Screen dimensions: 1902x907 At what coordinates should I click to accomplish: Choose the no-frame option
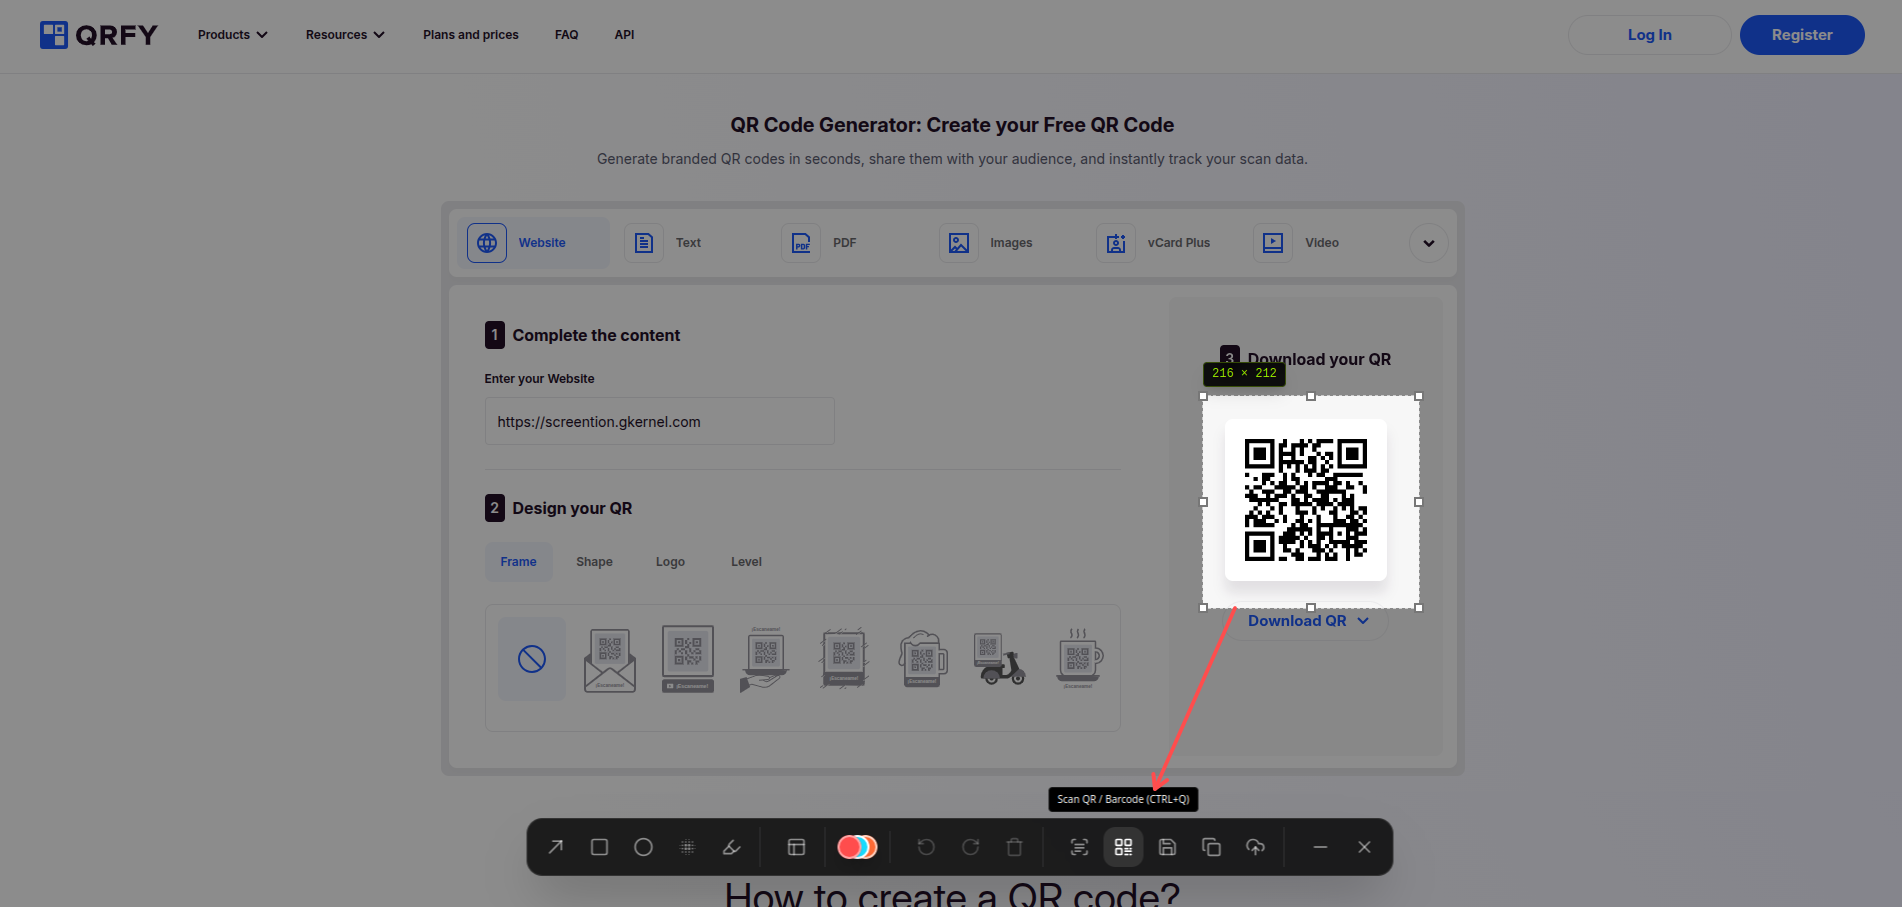(x=532, y=659)
